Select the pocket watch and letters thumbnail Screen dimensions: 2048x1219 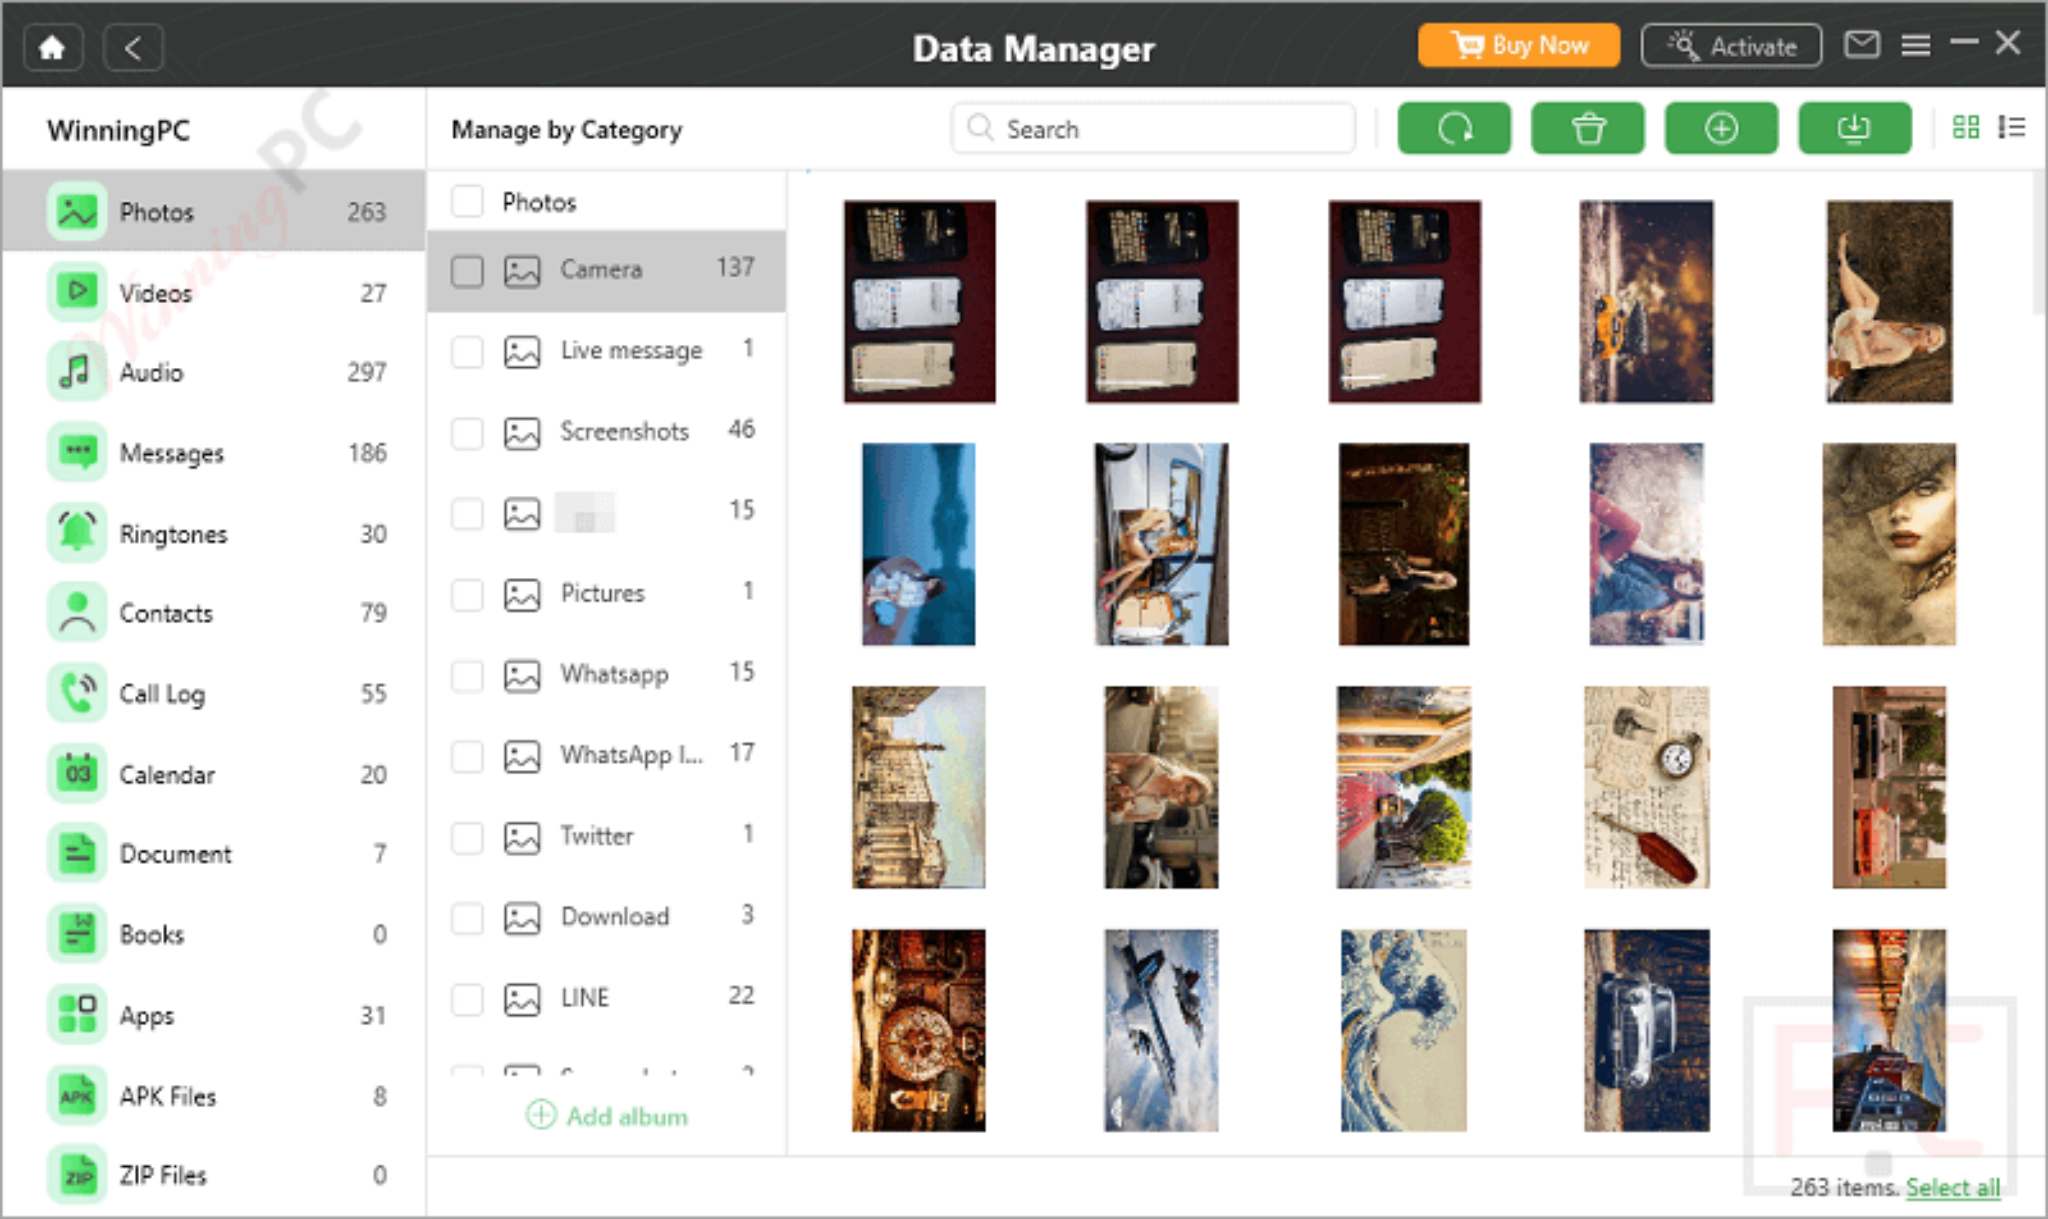tap(1646, 787)
